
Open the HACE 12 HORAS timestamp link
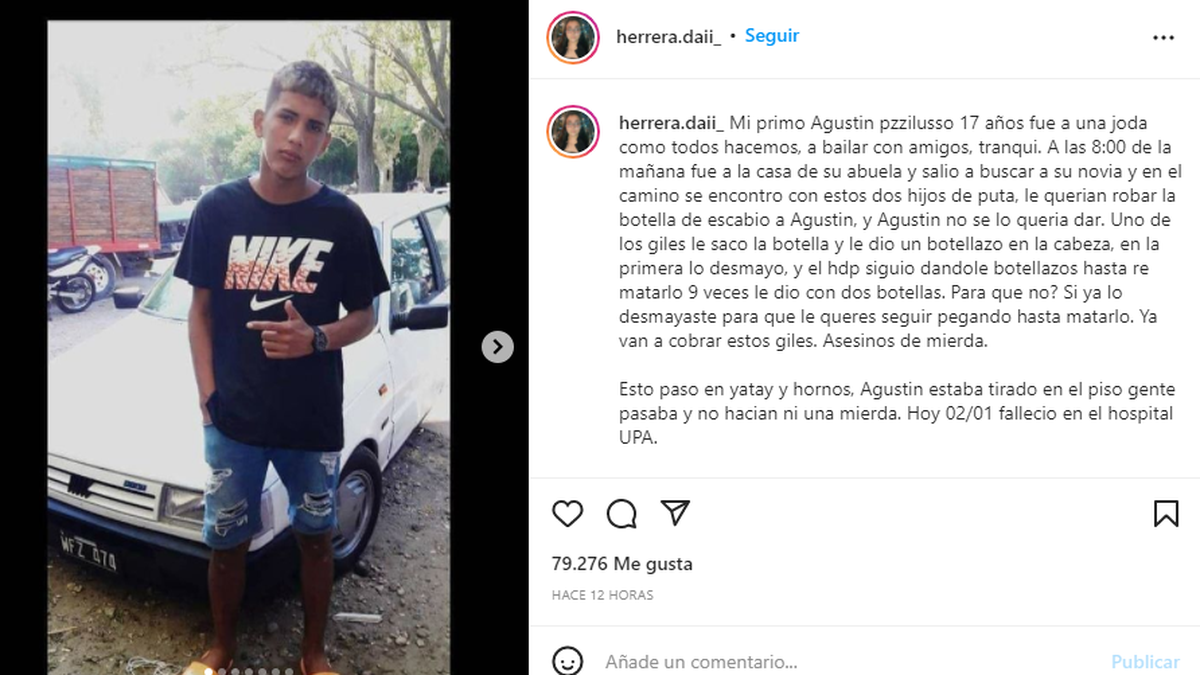coord(602,595)
